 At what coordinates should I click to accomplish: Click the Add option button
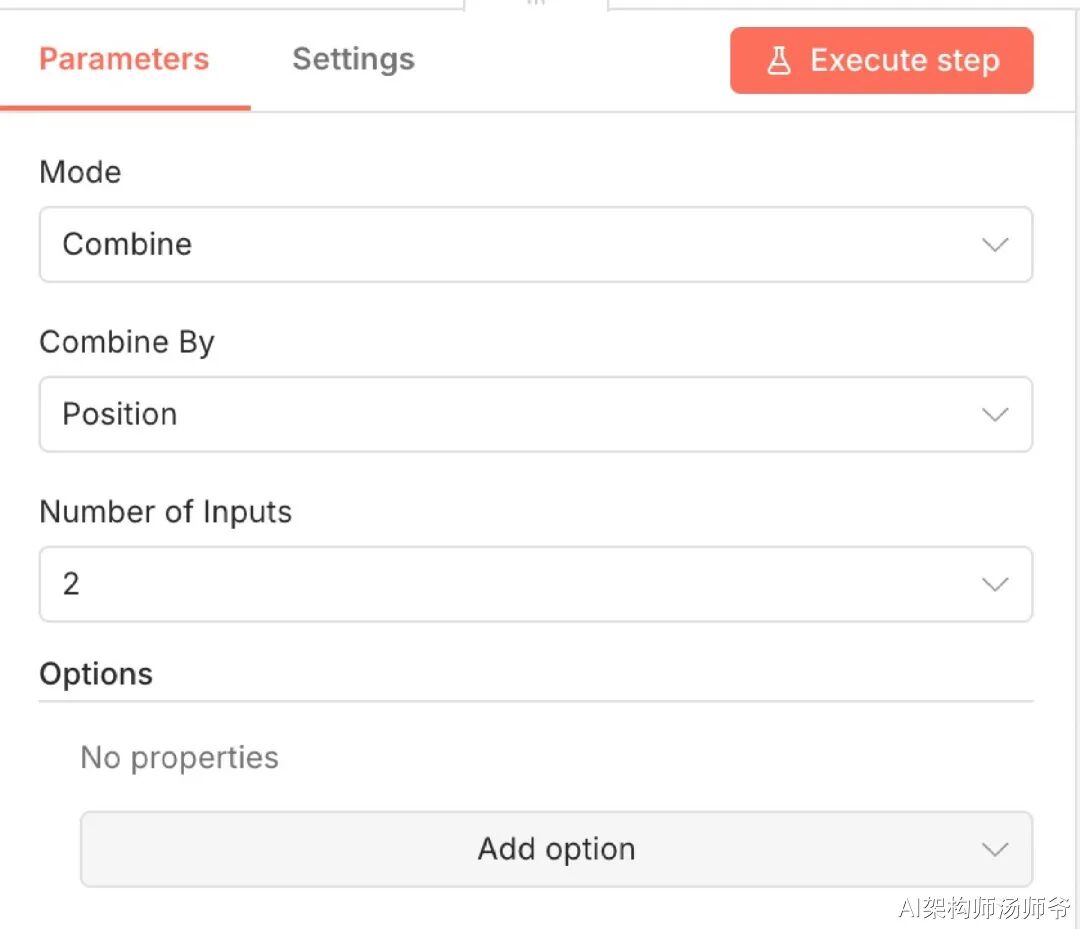[556, 849]
